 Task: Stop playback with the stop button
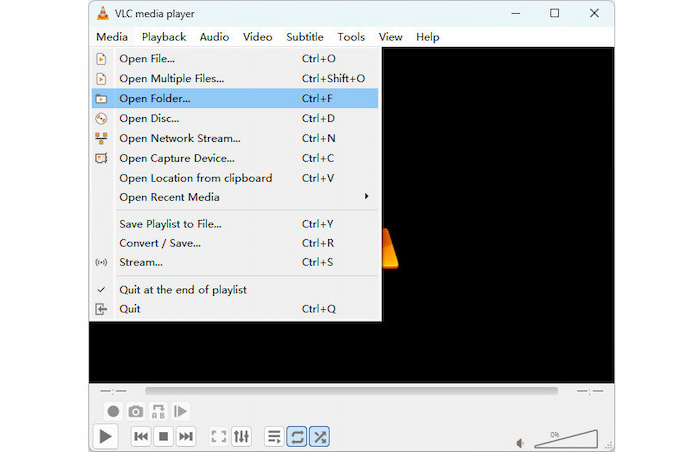(x=163, y=436)
